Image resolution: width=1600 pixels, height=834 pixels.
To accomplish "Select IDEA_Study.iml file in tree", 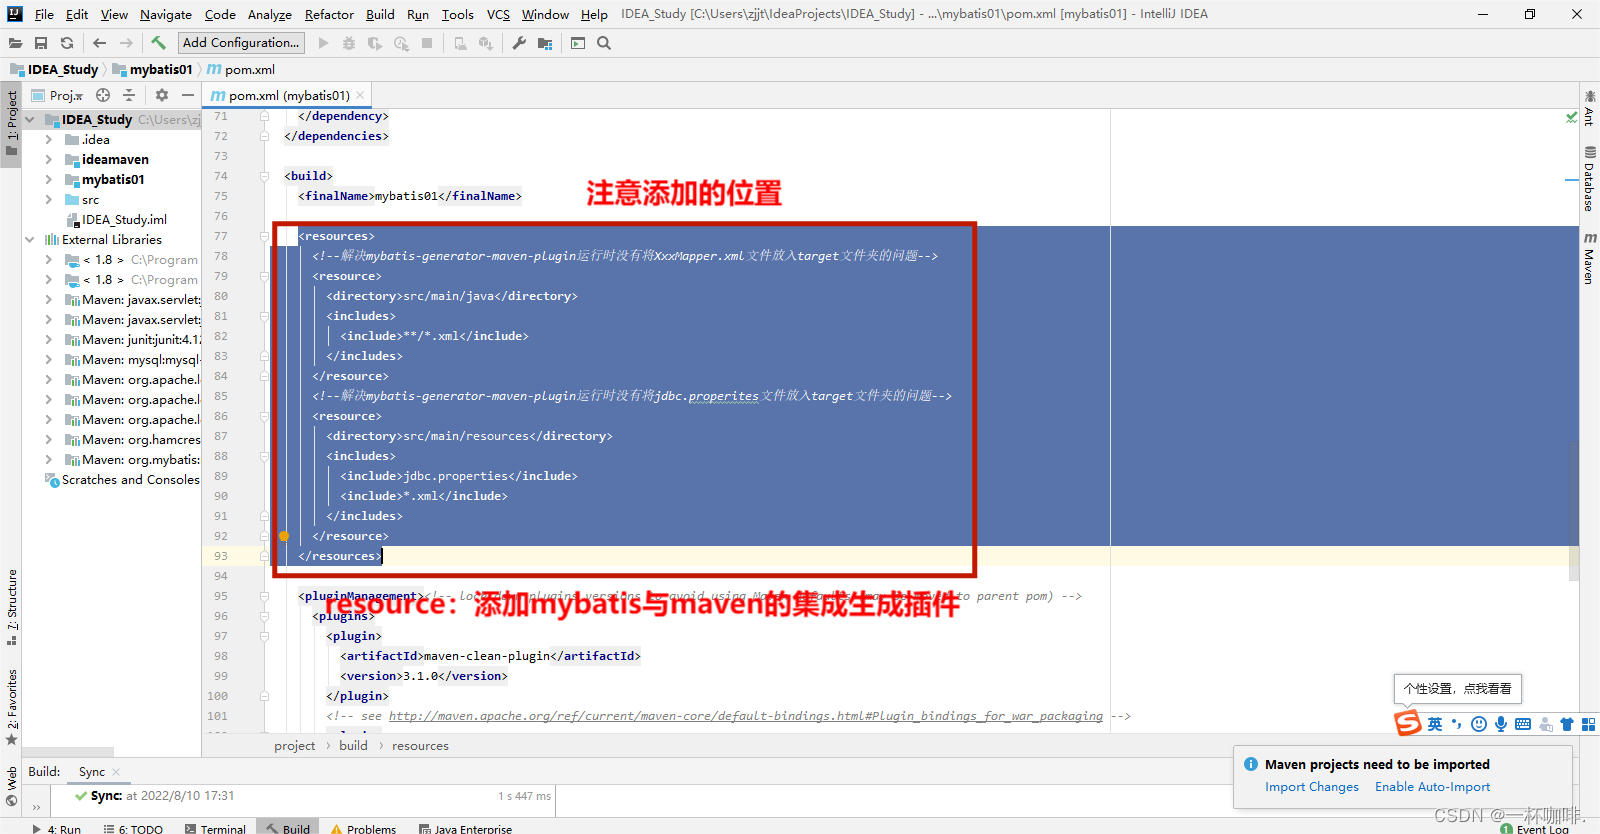I will (x=117, y=219).
